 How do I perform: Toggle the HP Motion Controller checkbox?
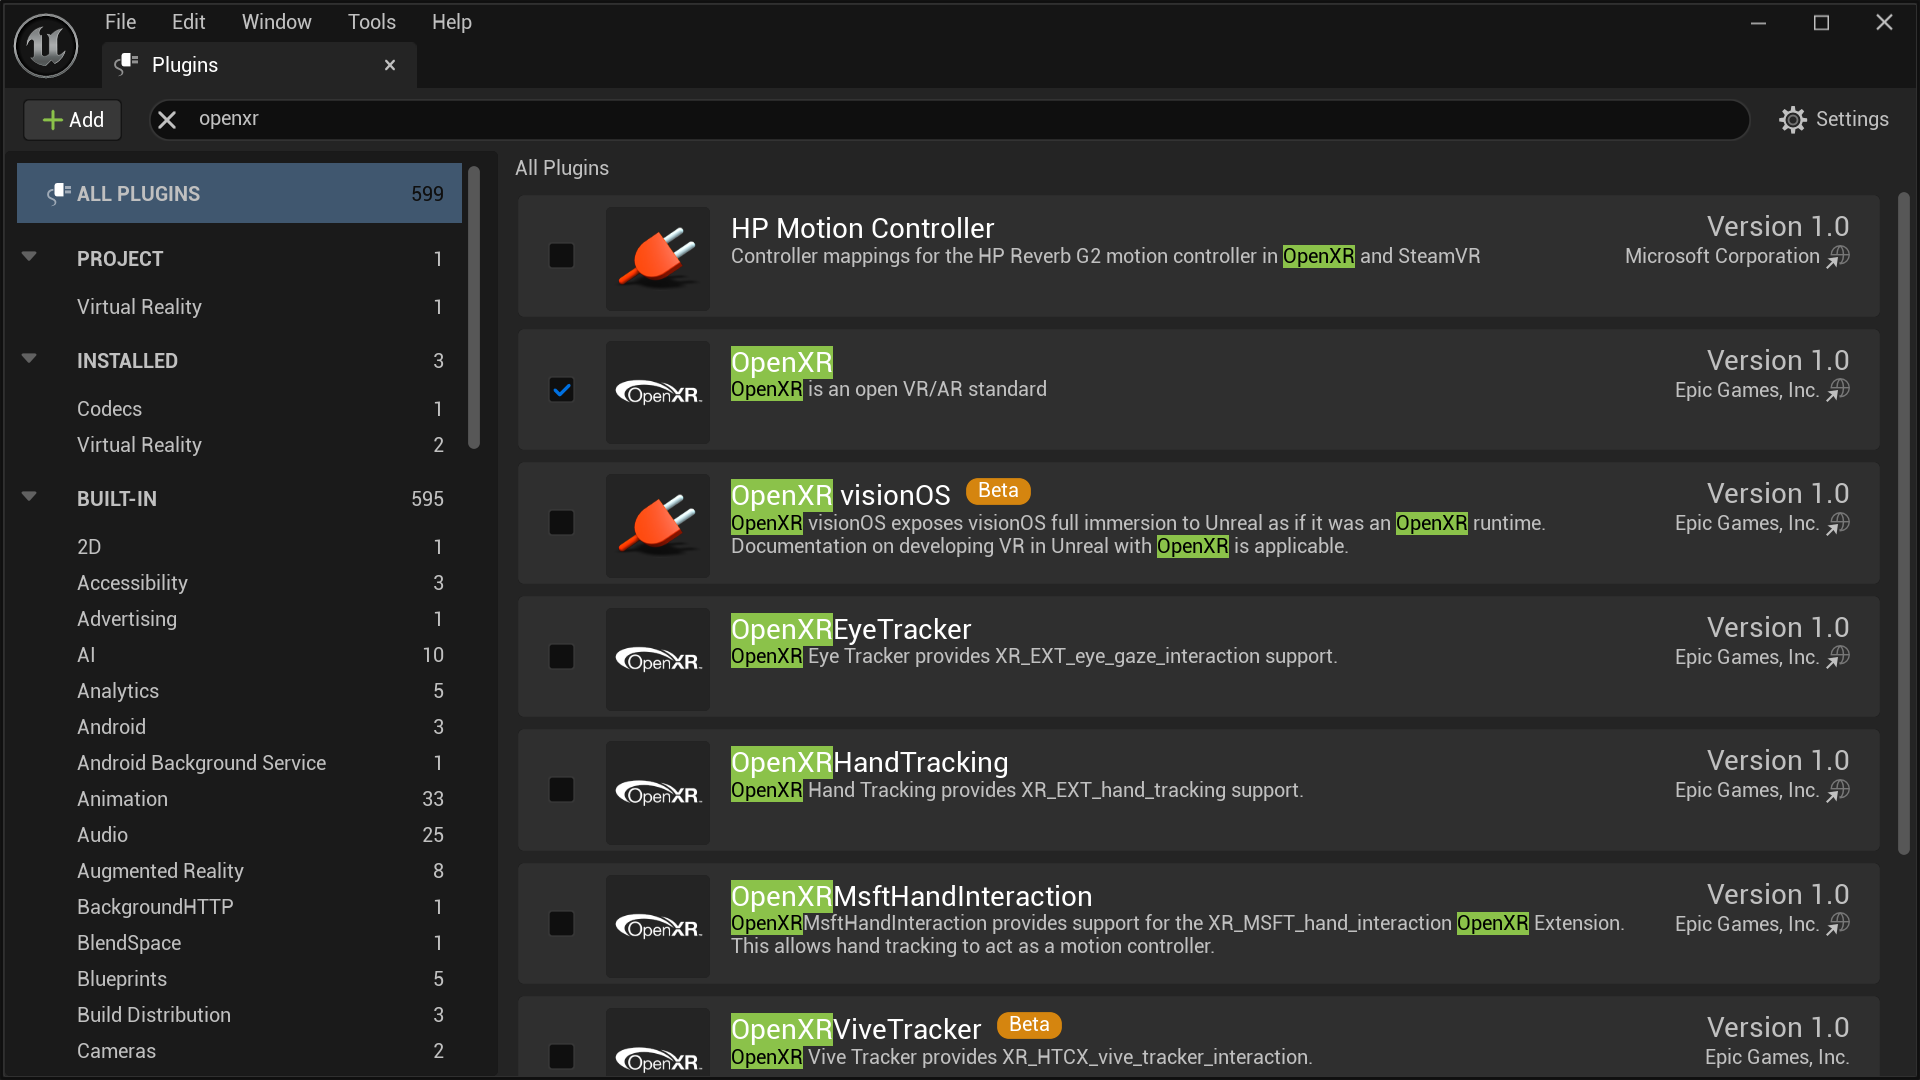point(562,255)
